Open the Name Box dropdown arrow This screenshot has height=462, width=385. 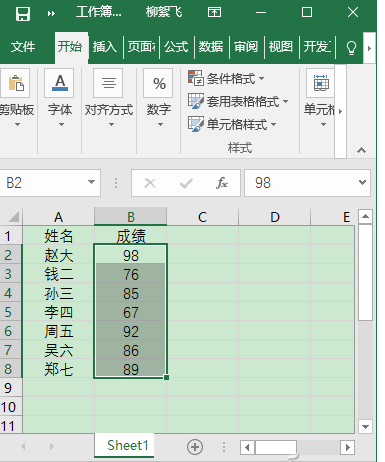pyautogui.click(x=91, y=182)
